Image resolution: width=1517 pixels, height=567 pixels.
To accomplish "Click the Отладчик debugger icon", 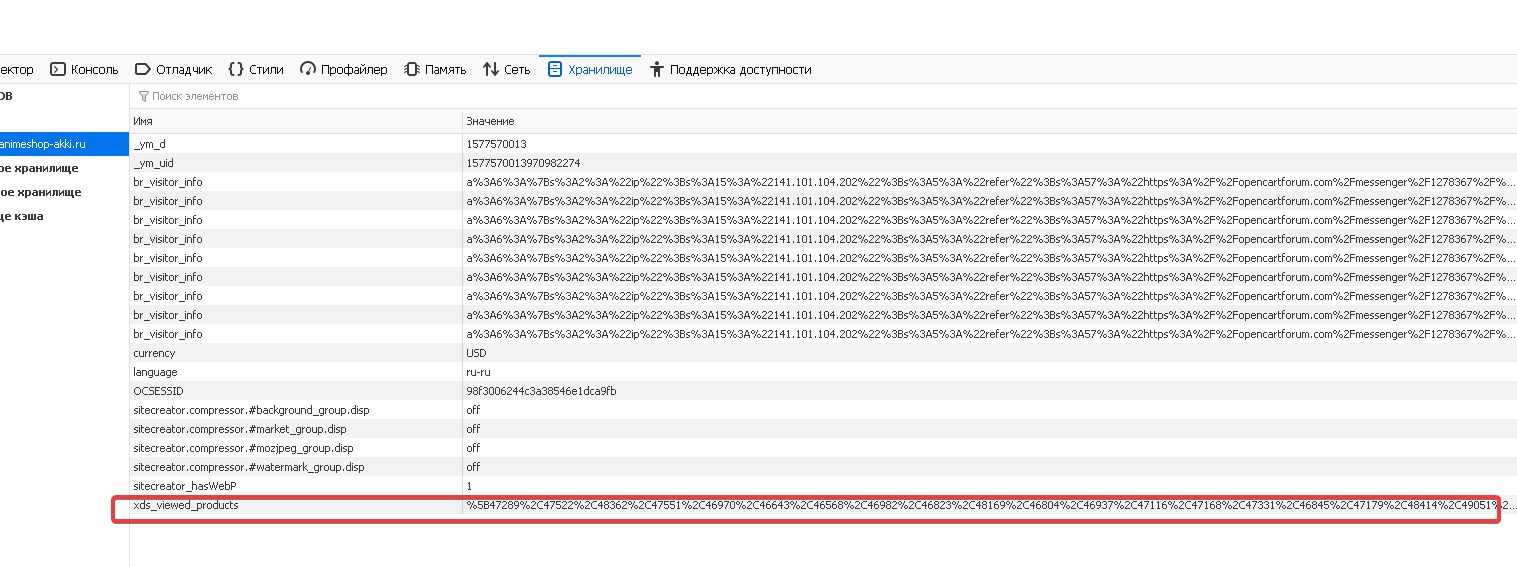I will (x=142, y=70).
